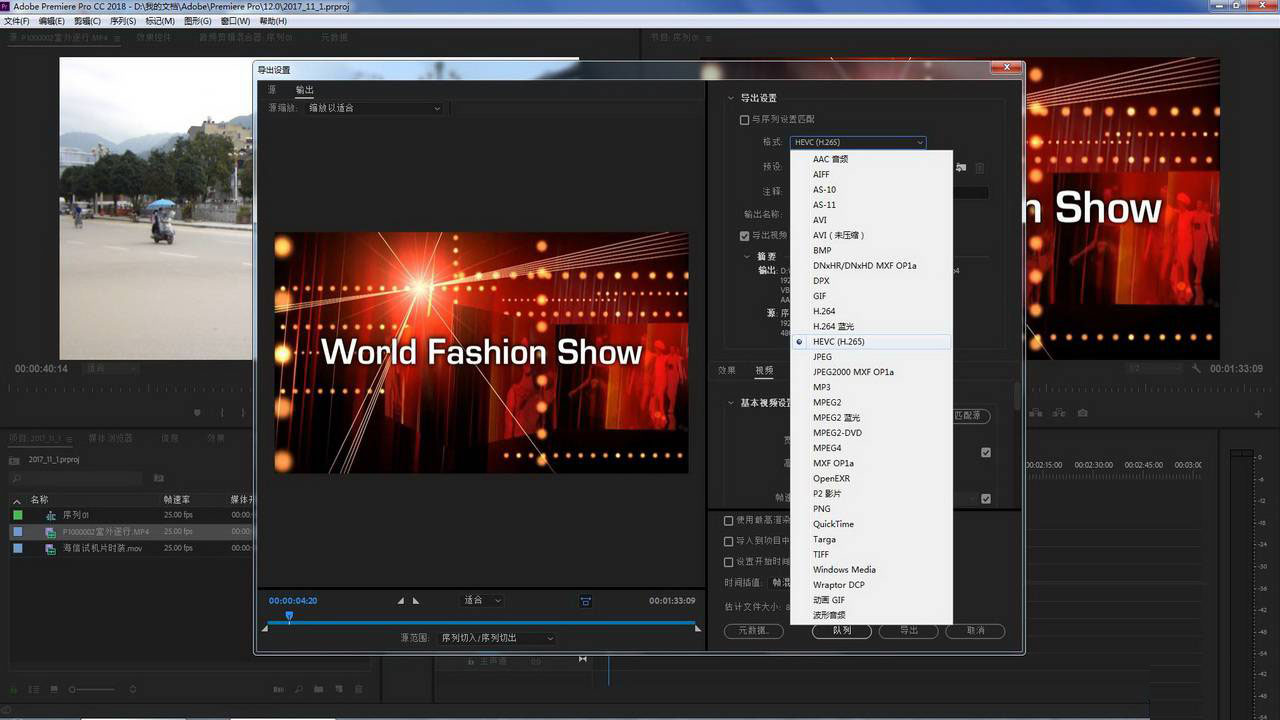Screen dimensions: 1280x720
Task: Click the 元数据 metadata button
Action: click(x=754, y=631)
